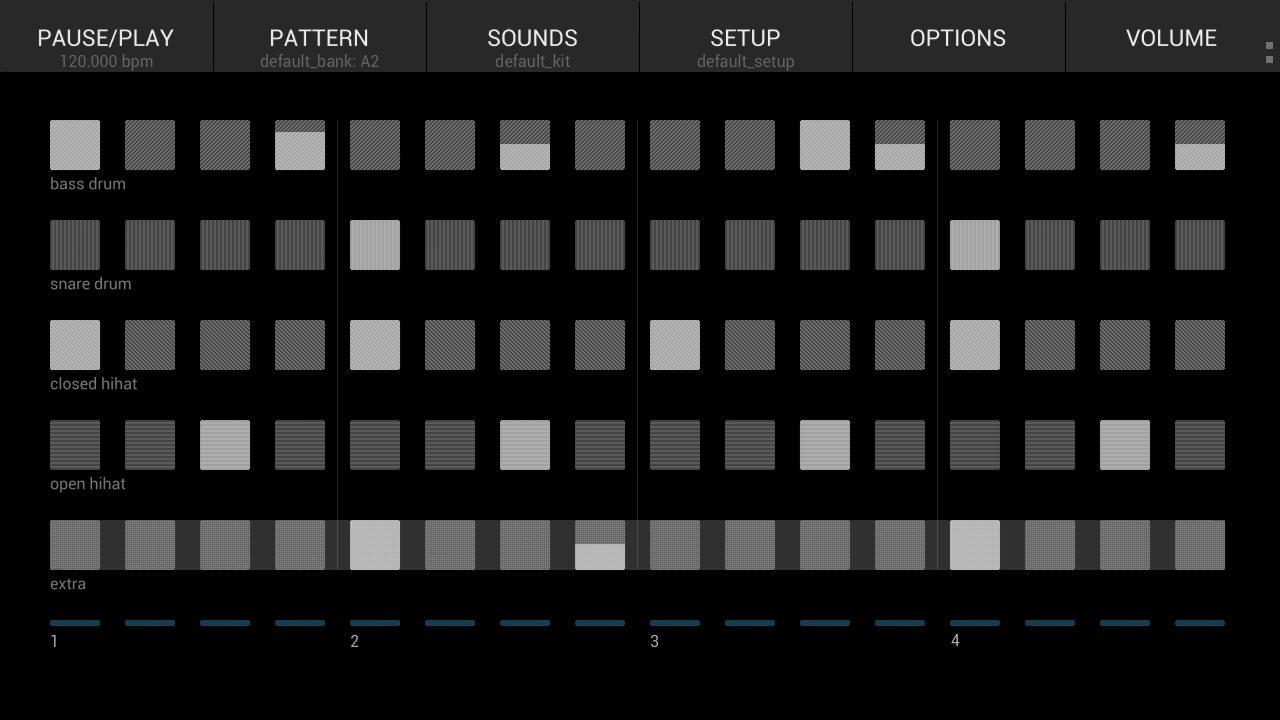This screenshot has height=720, width=1280.
Task: Disable closed hihat step 13 pad
Action: click(x=975, y=345)
